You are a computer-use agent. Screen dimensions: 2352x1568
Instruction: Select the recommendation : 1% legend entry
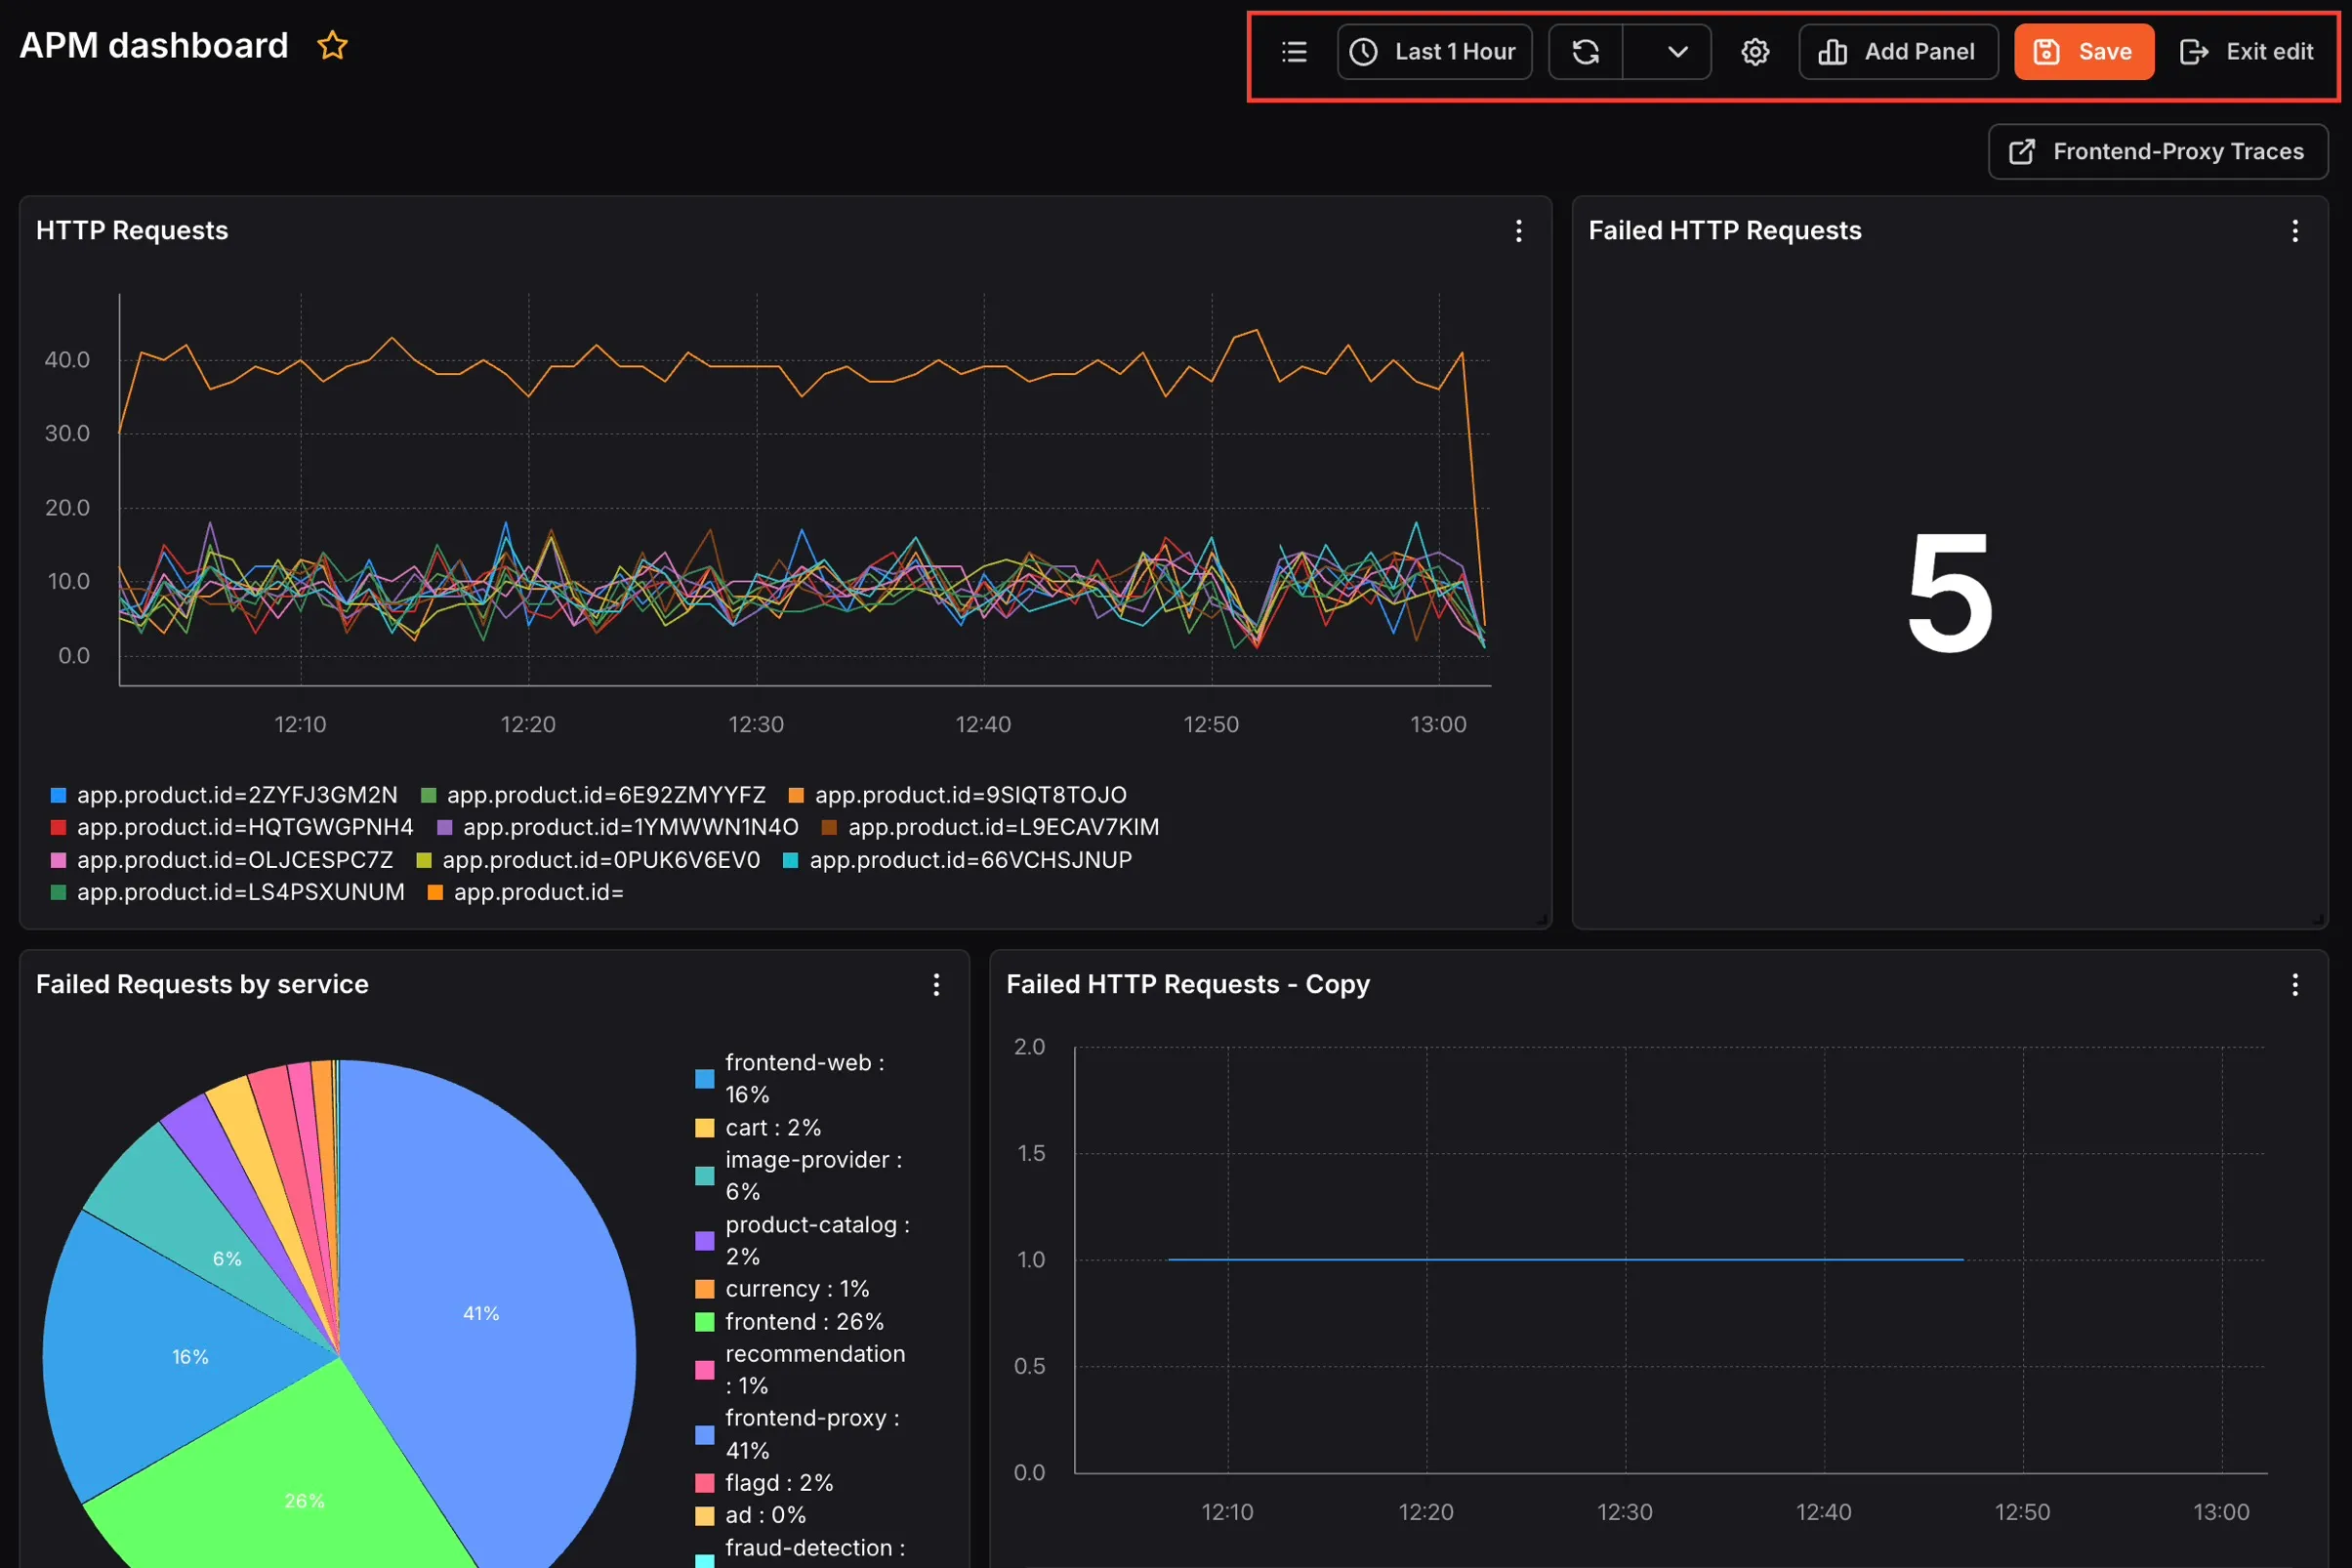800,1370
